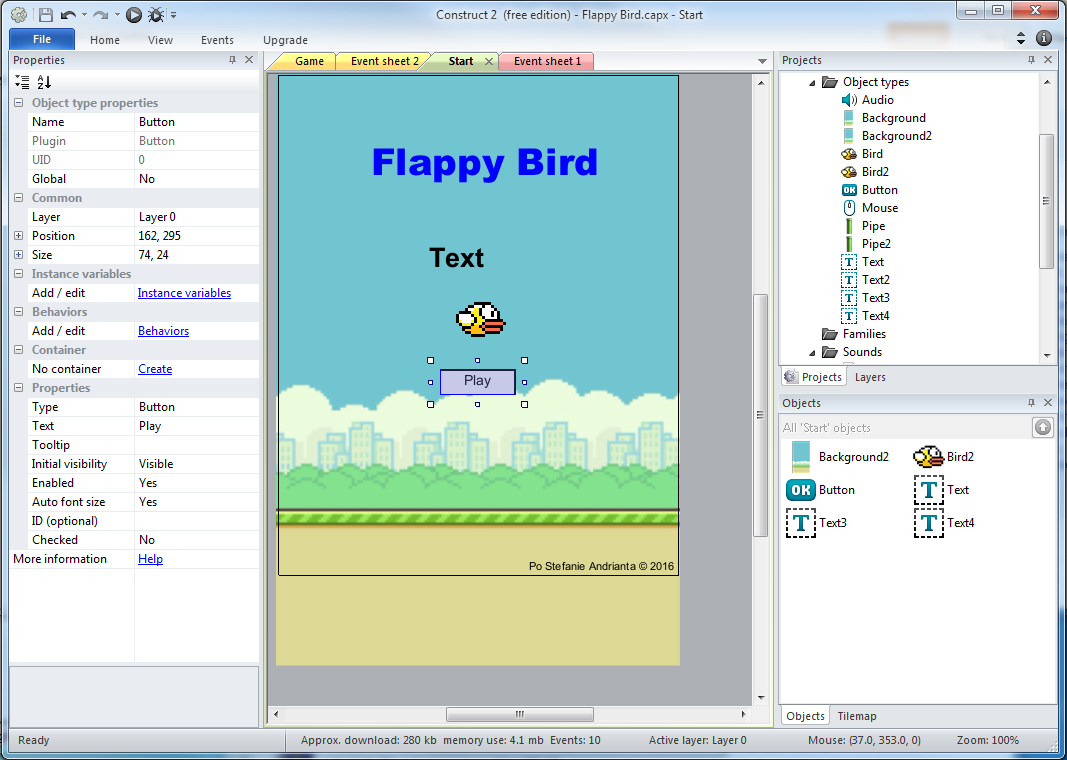Viewport: 1067px width, 760px height.
Task: Open the tab list dropdown arrow
Action: point(762,61)
